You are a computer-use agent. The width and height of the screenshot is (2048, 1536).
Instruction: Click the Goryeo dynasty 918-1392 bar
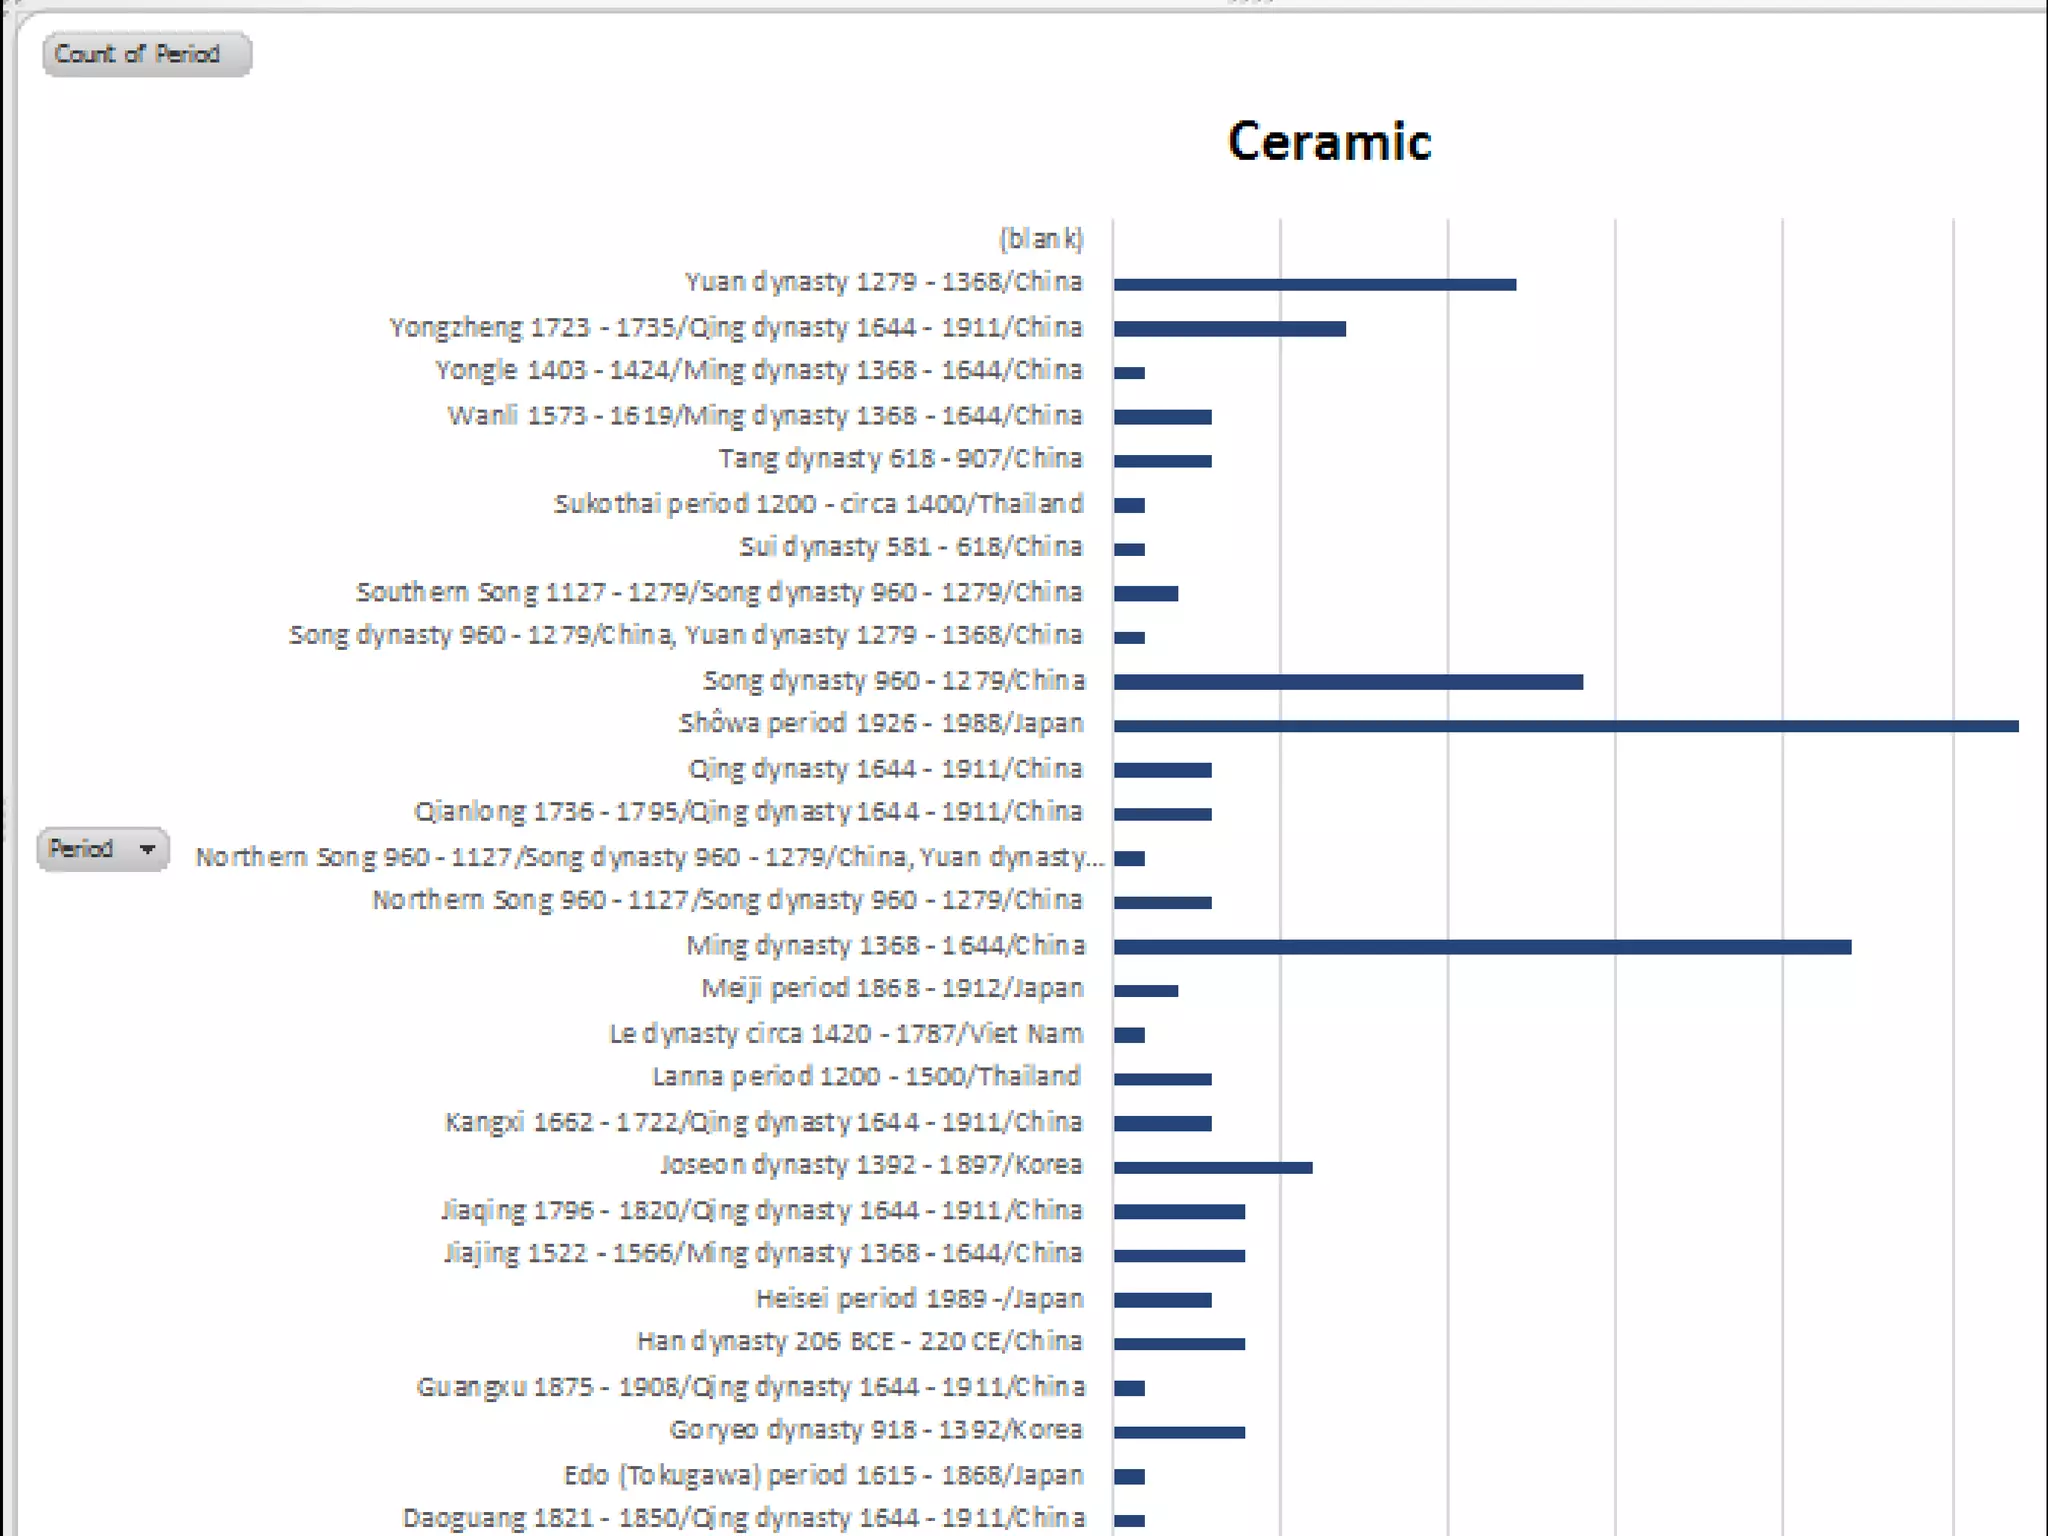(1179, 1432)
